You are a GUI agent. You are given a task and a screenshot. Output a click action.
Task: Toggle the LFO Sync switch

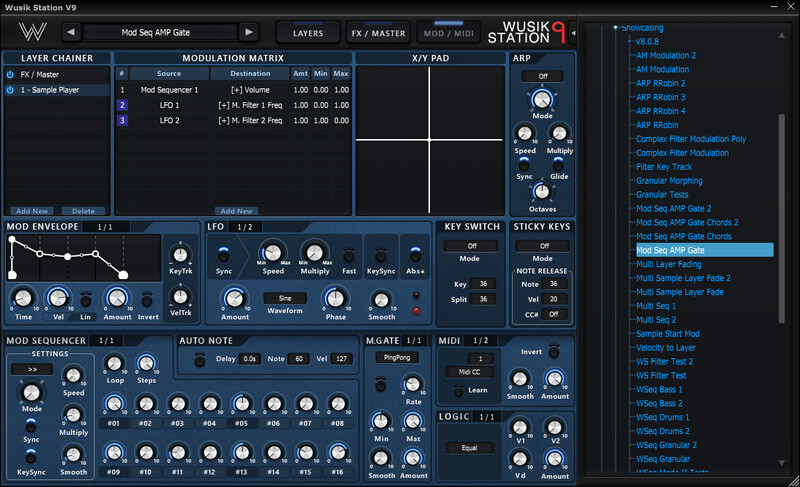click(223, 254)
